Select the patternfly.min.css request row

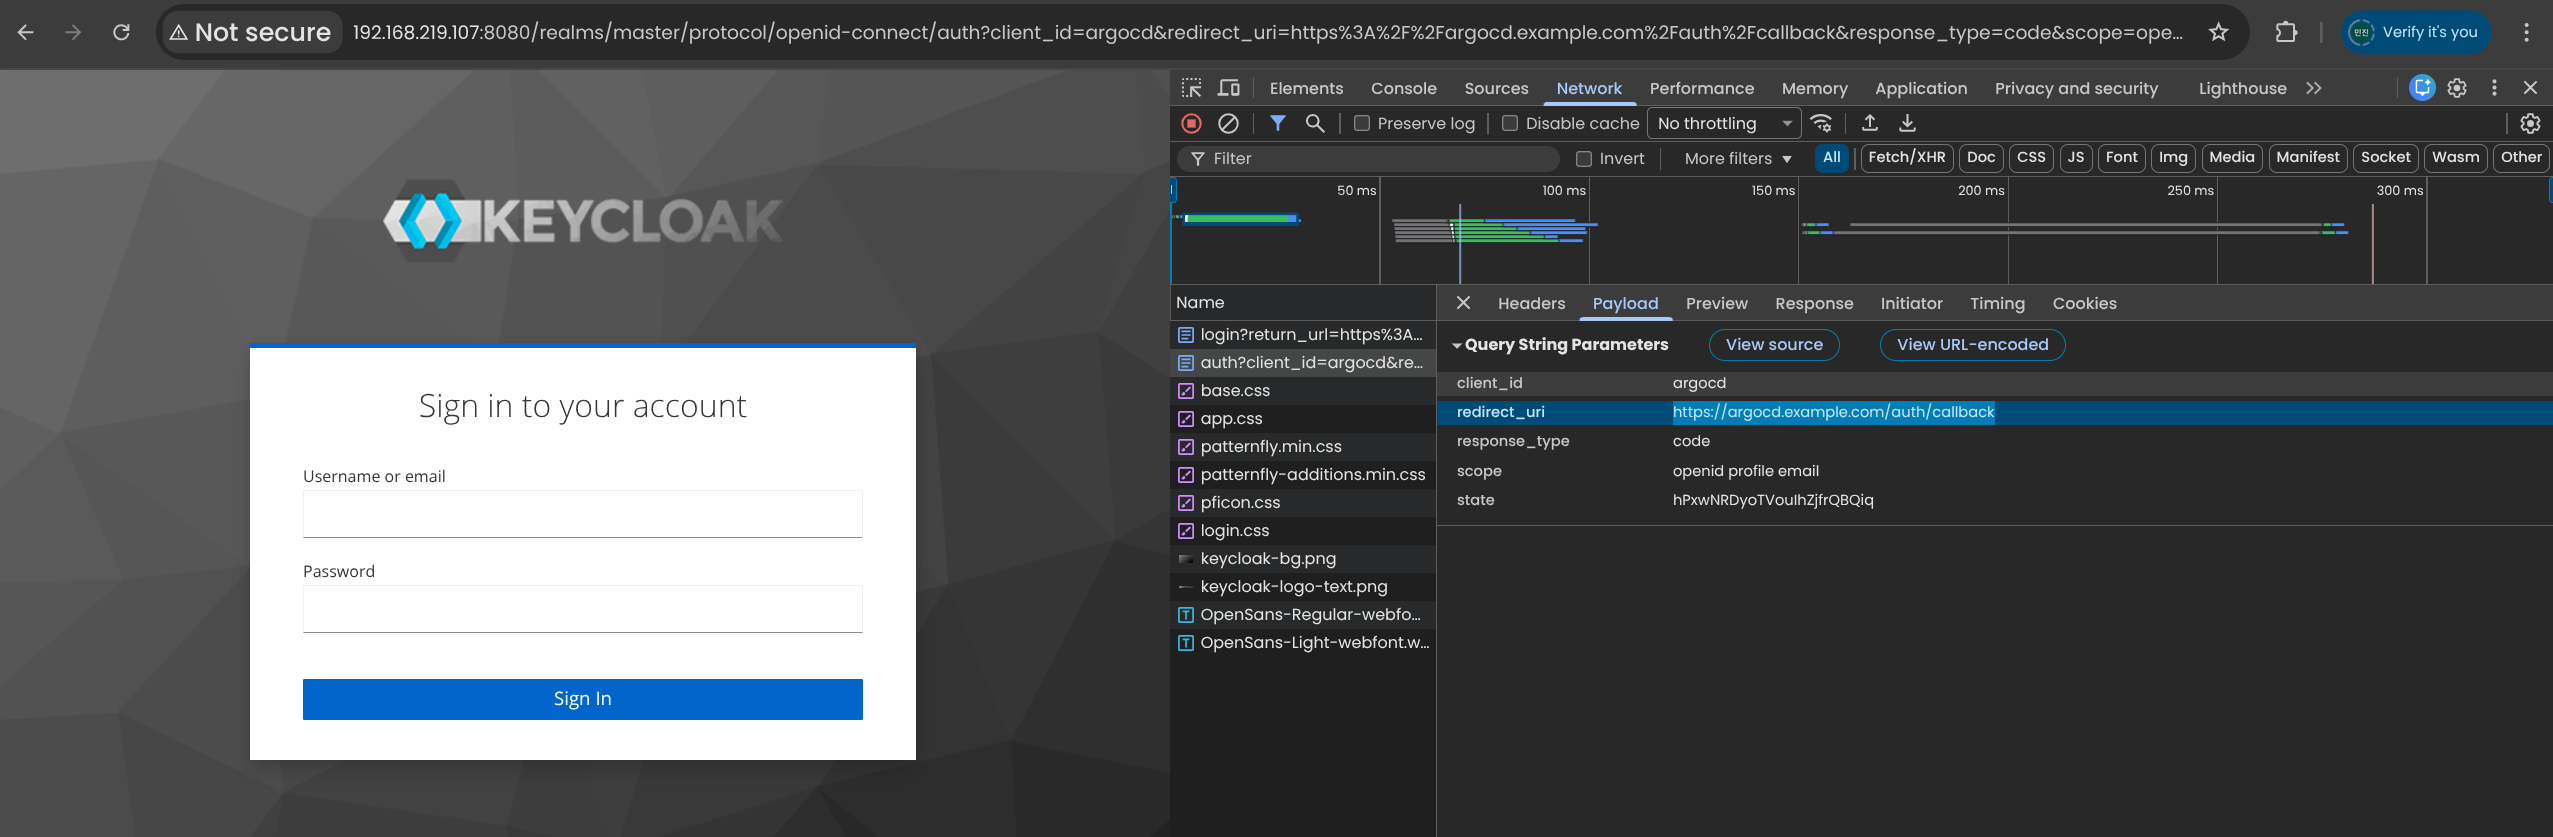coord(1302,446)
